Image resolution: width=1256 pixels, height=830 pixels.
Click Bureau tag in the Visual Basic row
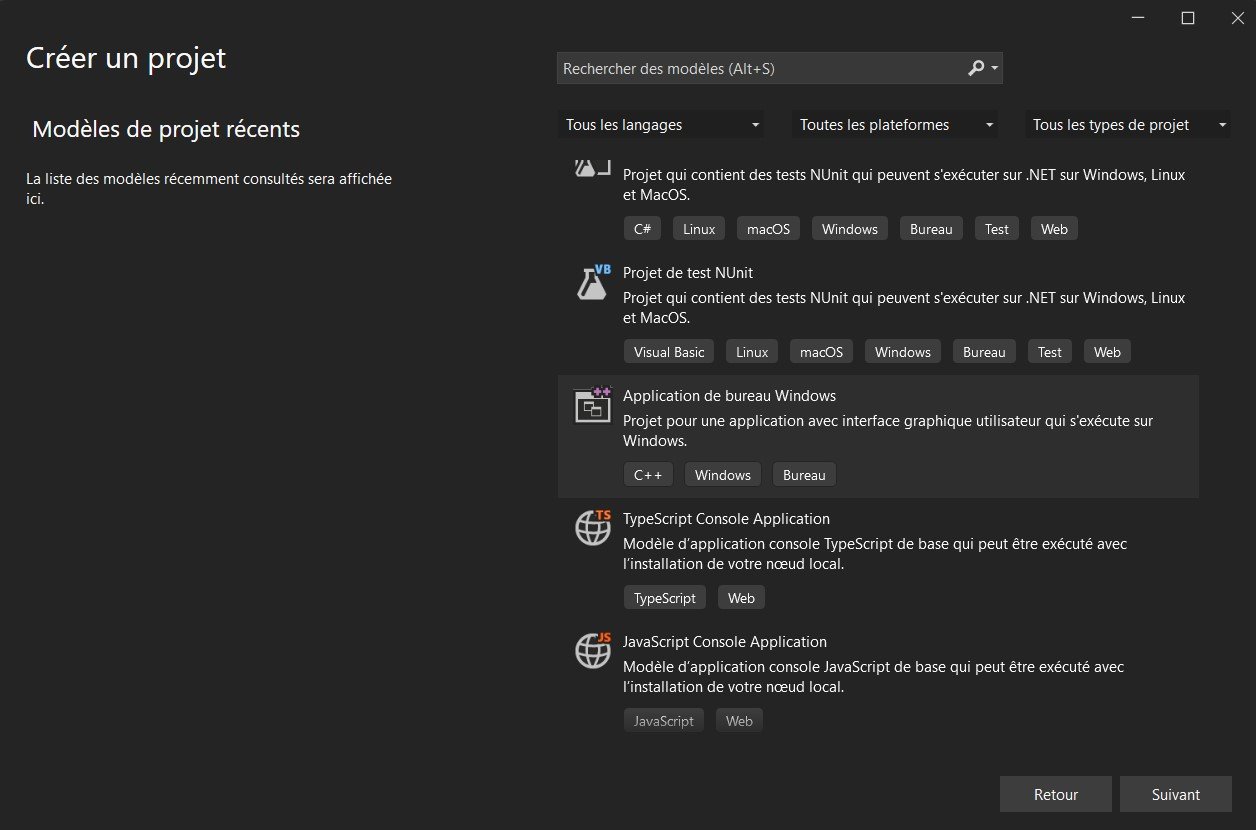click(984, 352)
